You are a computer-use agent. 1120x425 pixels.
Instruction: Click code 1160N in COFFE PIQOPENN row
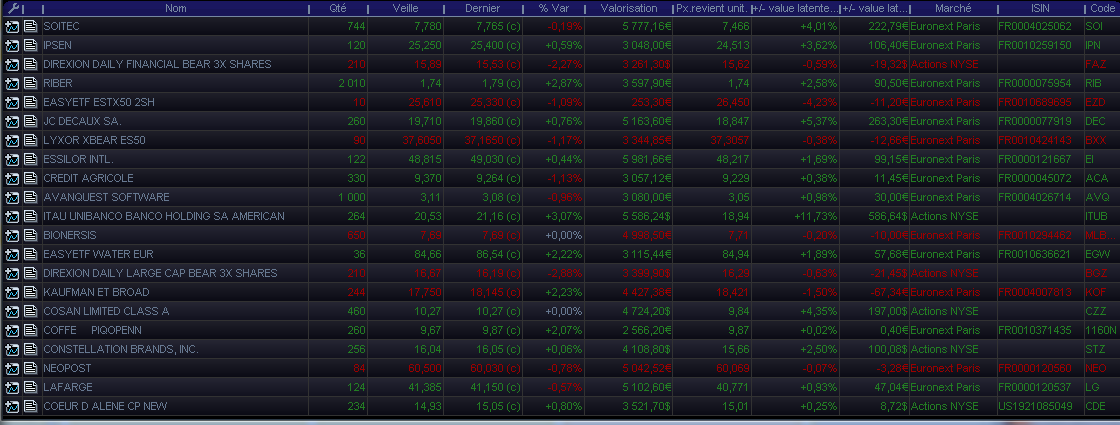(x=1101, y=330)
